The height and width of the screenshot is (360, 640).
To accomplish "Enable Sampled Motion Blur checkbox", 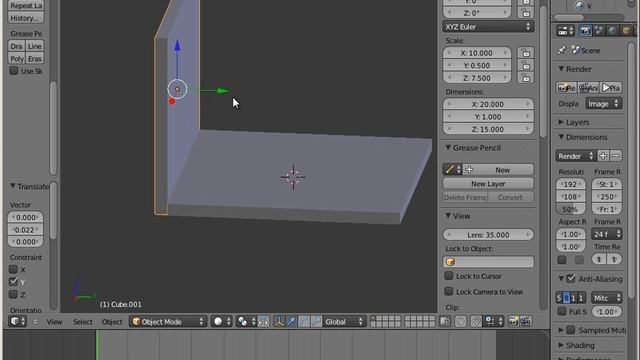I will coord(571,330).
